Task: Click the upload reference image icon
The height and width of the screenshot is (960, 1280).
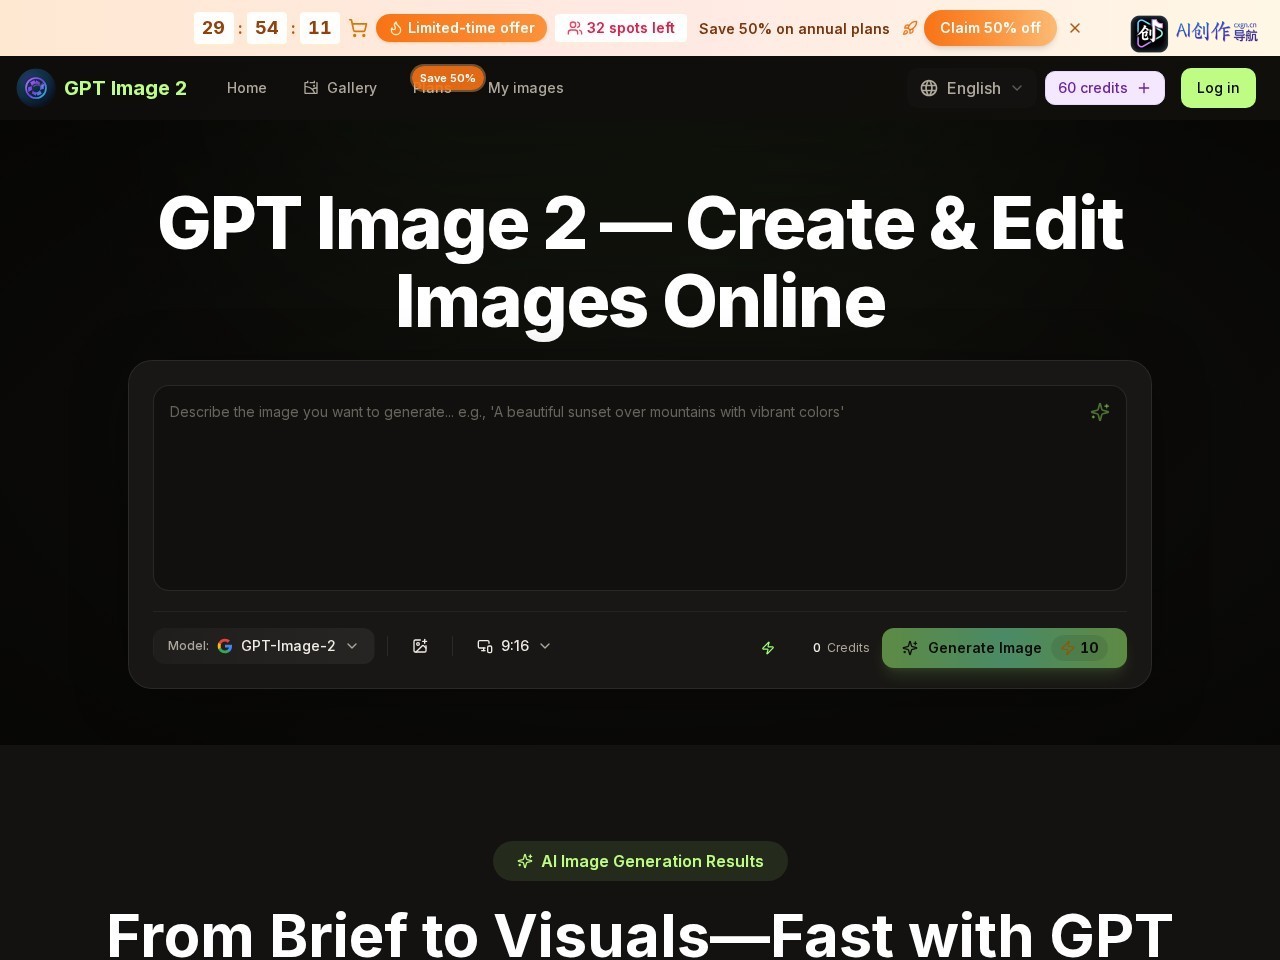Action: [420, 646]
